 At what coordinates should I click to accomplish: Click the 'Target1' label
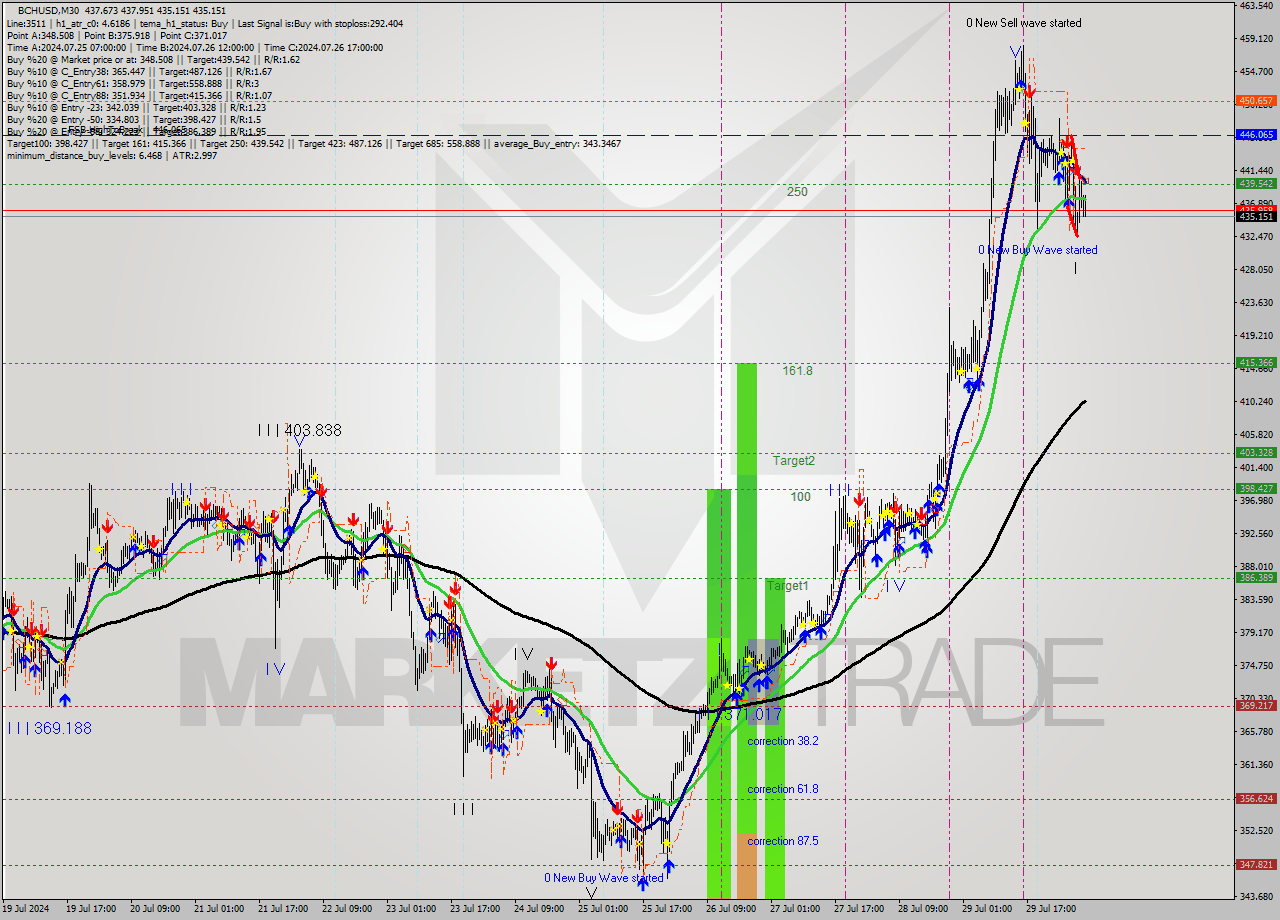pyautogui.click(x=788, y=586)
